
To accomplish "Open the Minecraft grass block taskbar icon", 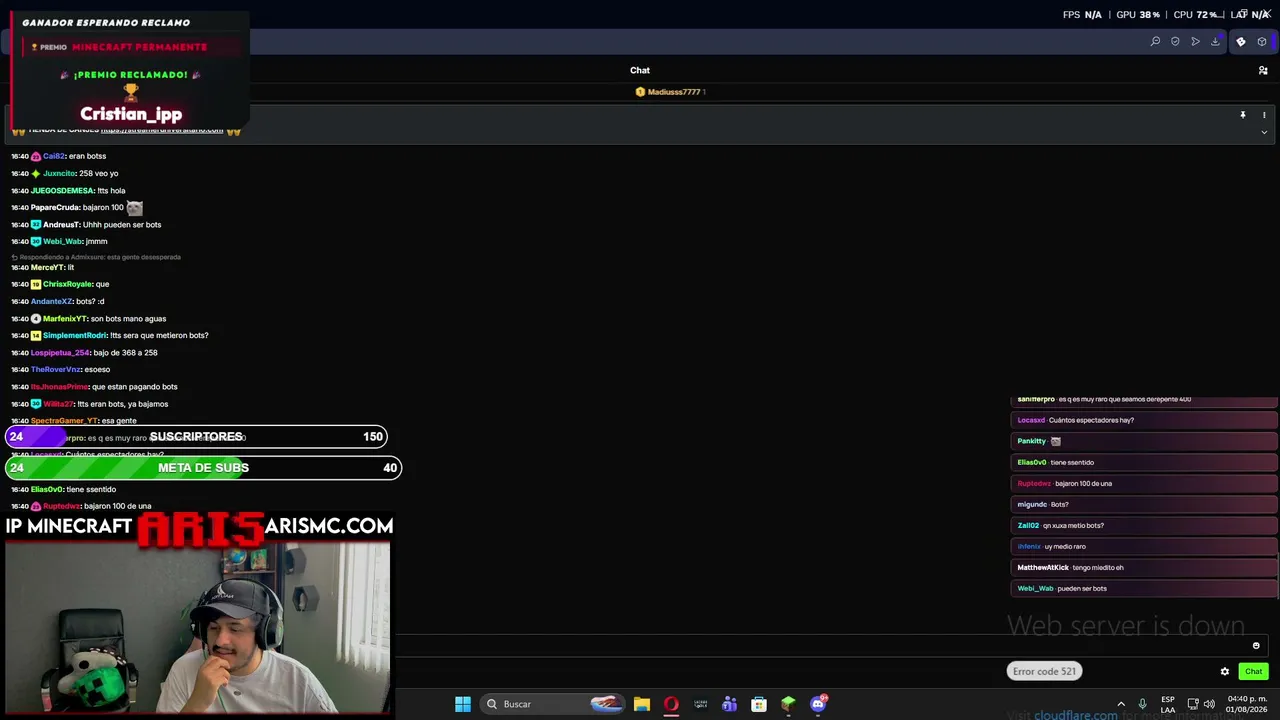I will 788,704.
